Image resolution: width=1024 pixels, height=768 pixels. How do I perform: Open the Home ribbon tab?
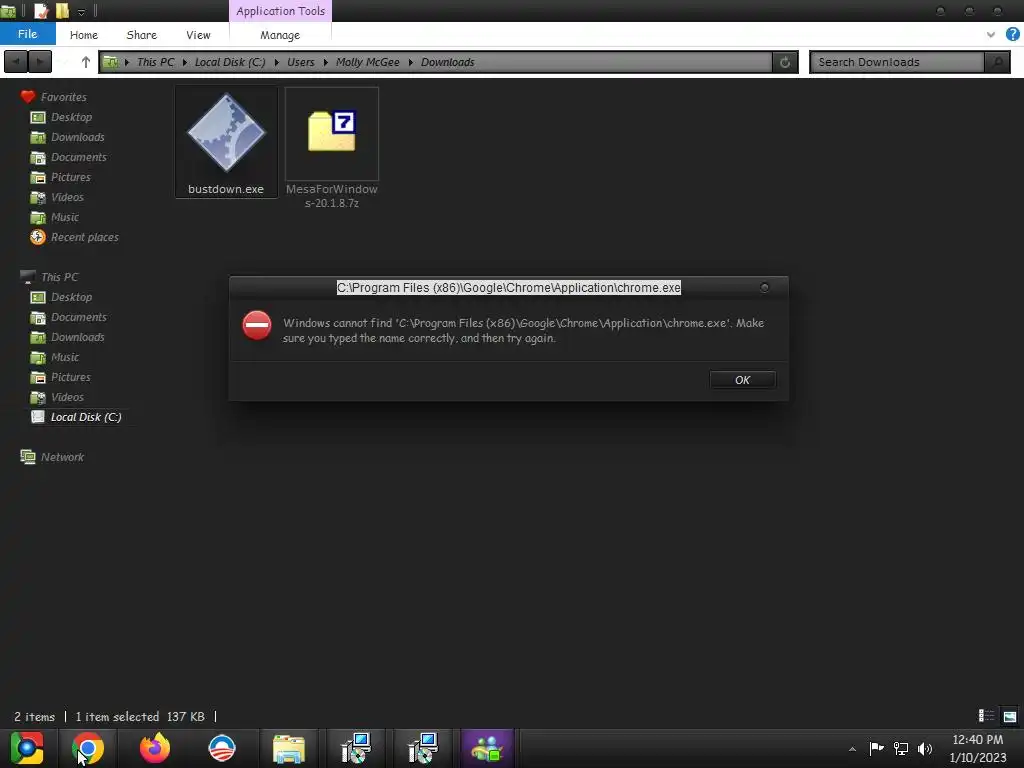[x=84, y=35]
